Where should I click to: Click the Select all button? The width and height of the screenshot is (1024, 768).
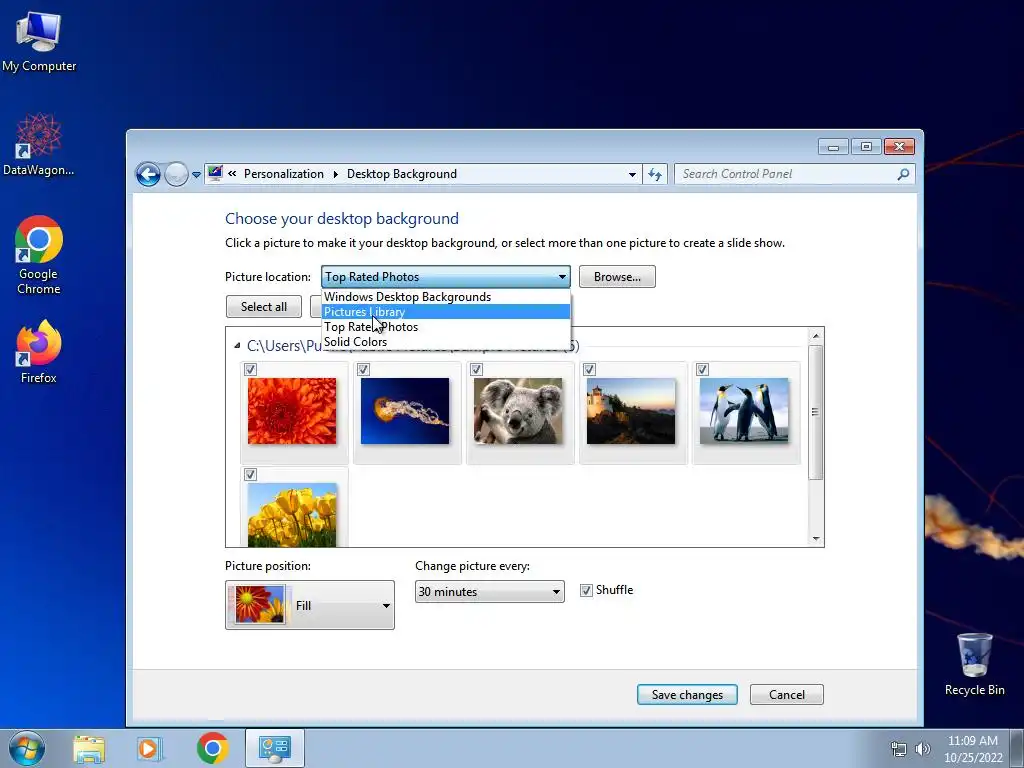264,307
